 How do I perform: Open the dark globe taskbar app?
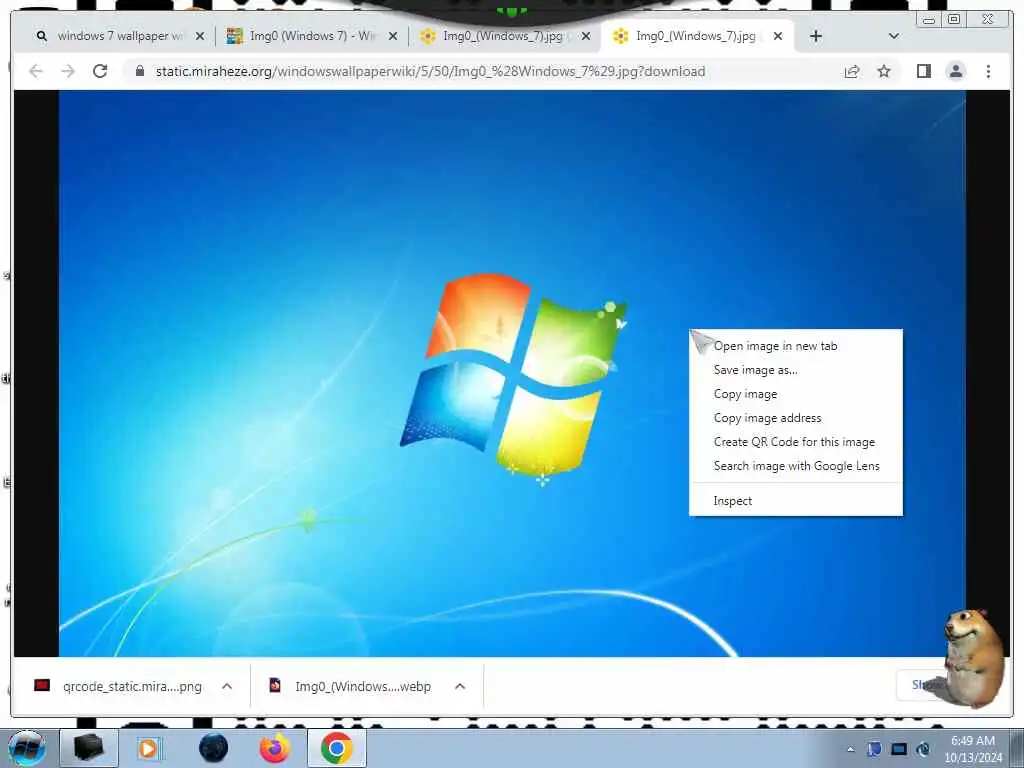[213, 748]
